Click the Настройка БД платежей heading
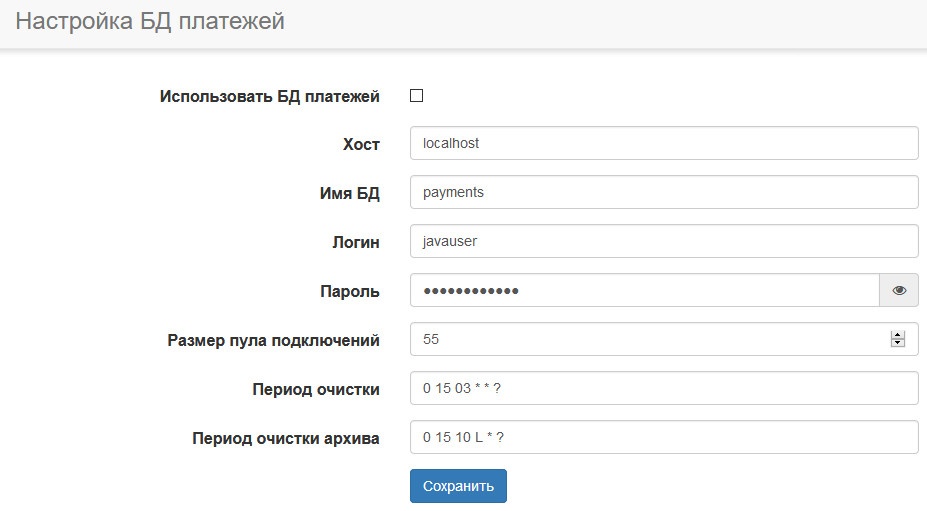The width and height of the screenshot is (927, 511). (x=150, y=22)
